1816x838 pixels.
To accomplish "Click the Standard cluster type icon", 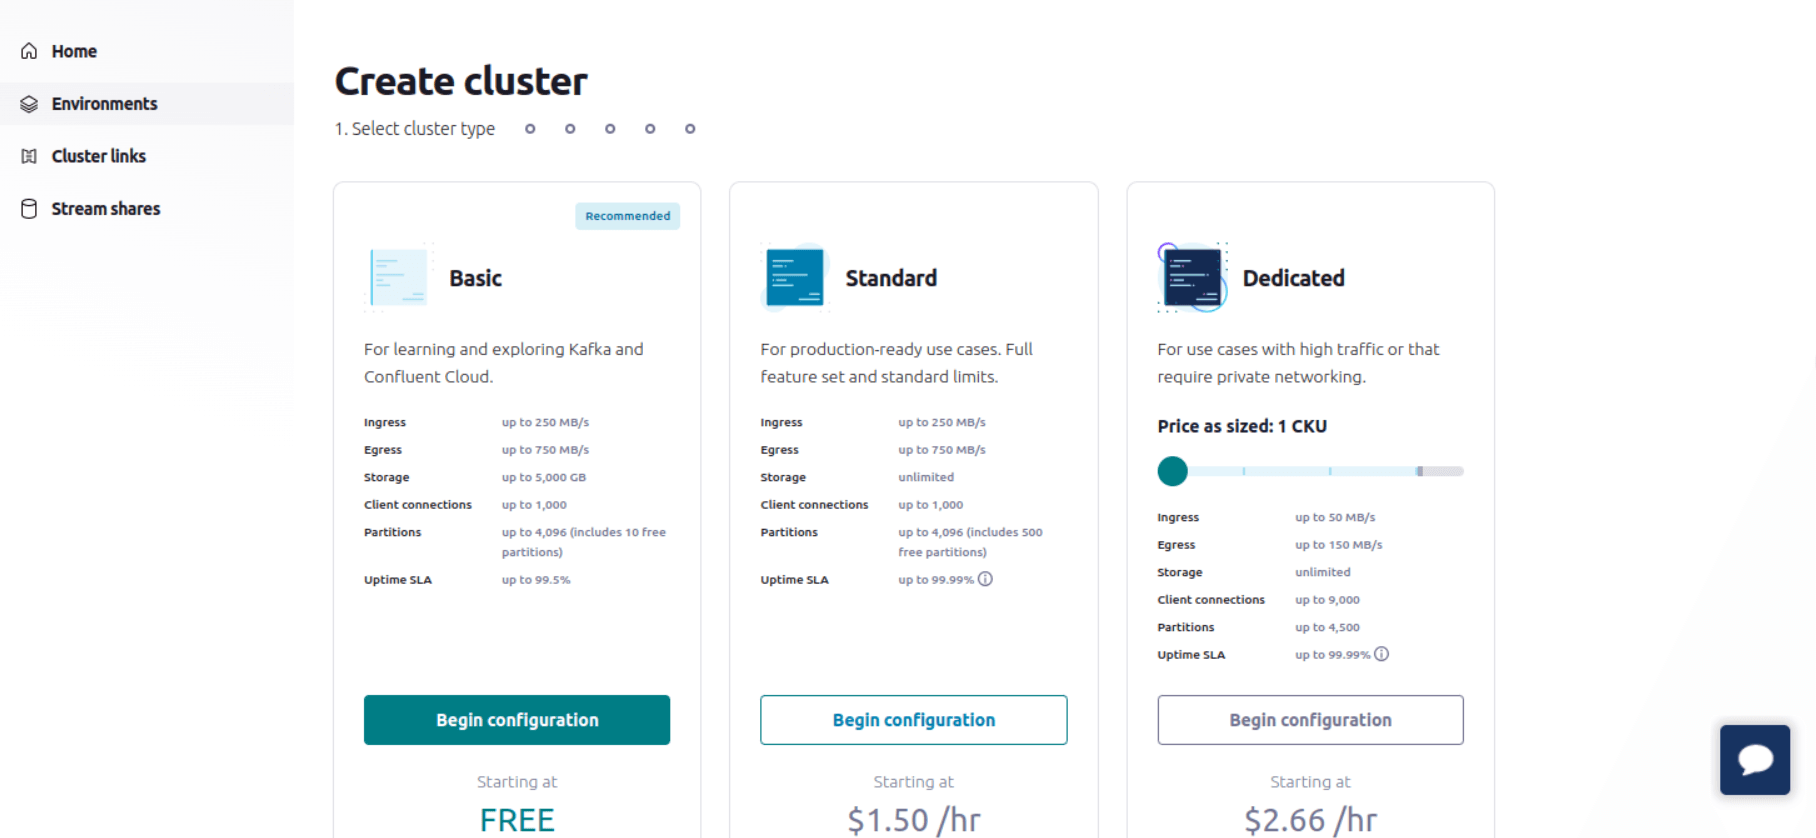I will pyautogui.click(x=795, y=277).
